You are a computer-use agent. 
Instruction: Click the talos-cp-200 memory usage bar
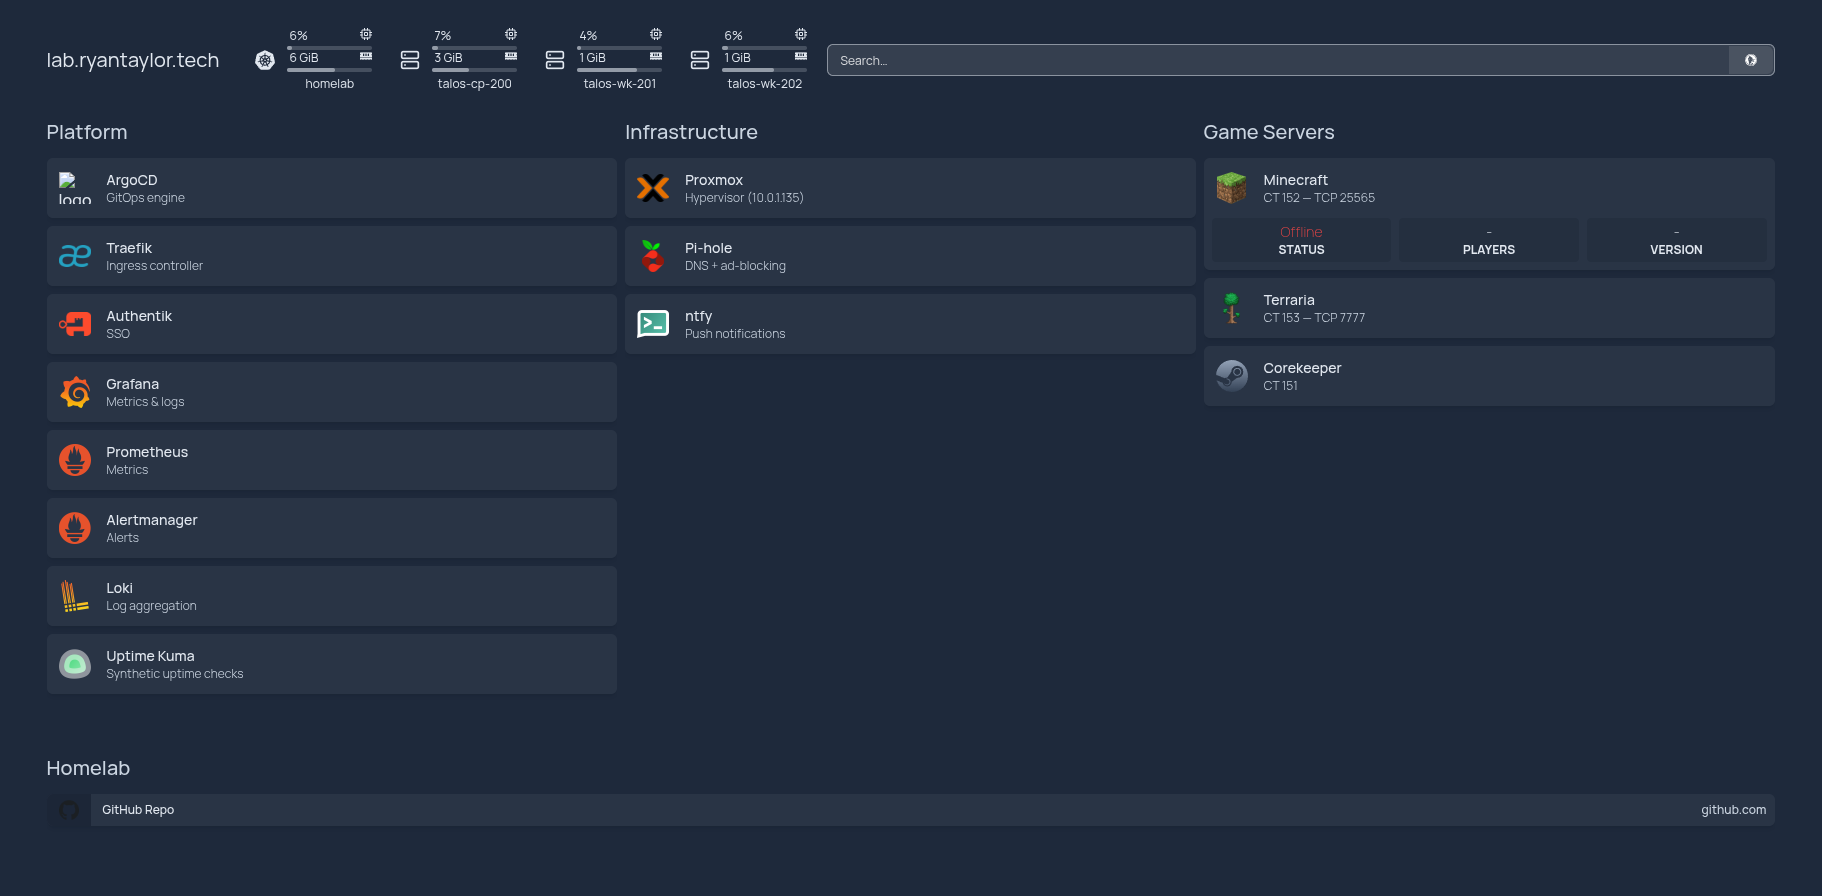tap(475, 69)
